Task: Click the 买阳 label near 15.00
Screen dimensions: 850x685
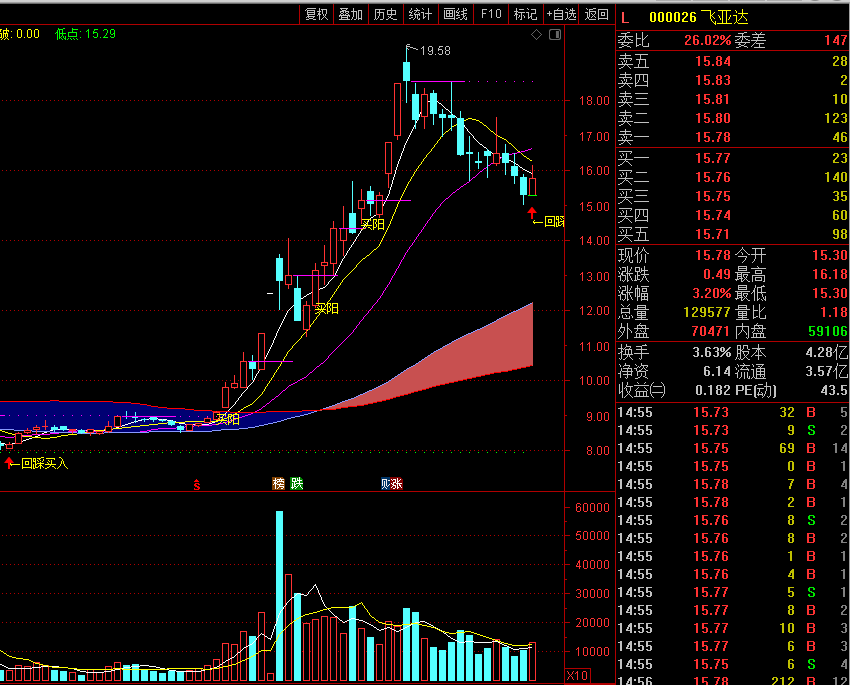Action: pos(372,224)
